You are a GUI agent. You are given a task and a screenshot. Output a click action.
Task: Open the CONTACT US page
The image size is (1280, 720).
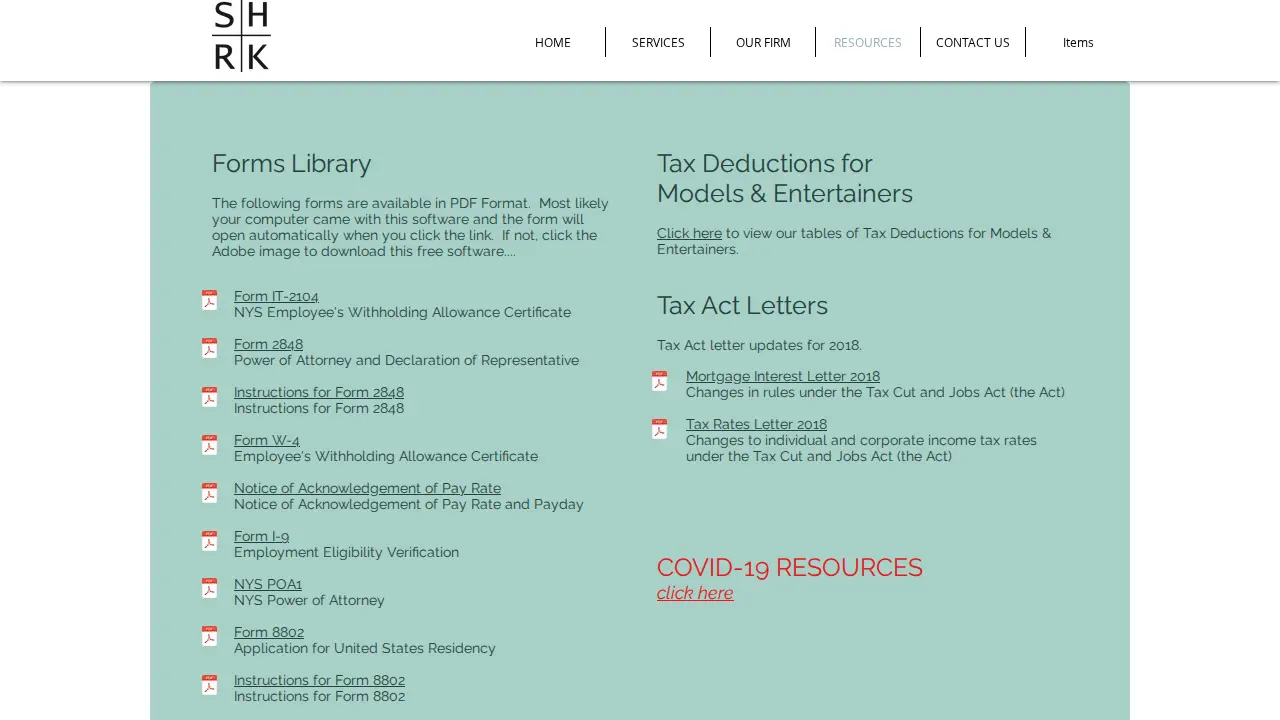point(973,42)
